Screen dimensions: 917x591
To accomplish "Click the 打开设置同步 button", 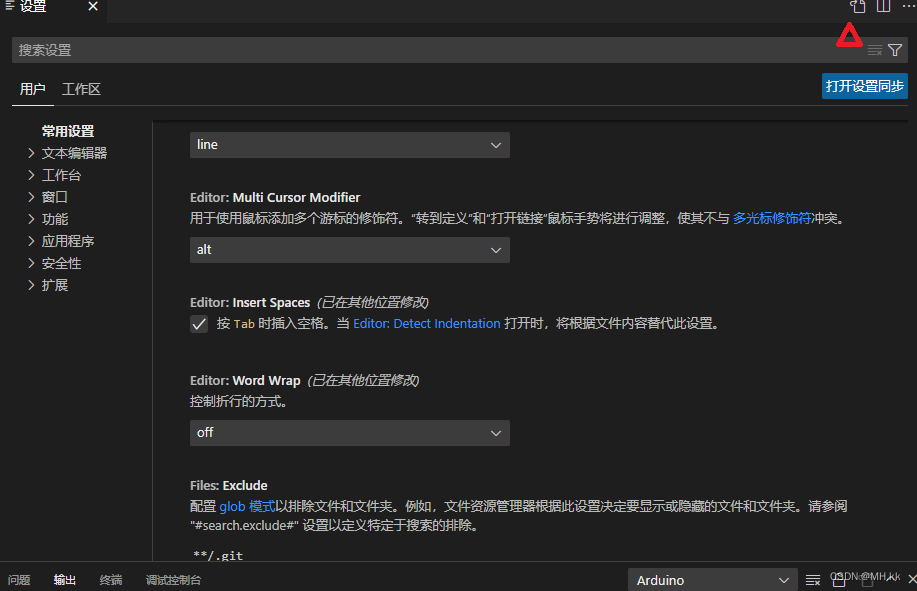I will [x=863, y=86].
